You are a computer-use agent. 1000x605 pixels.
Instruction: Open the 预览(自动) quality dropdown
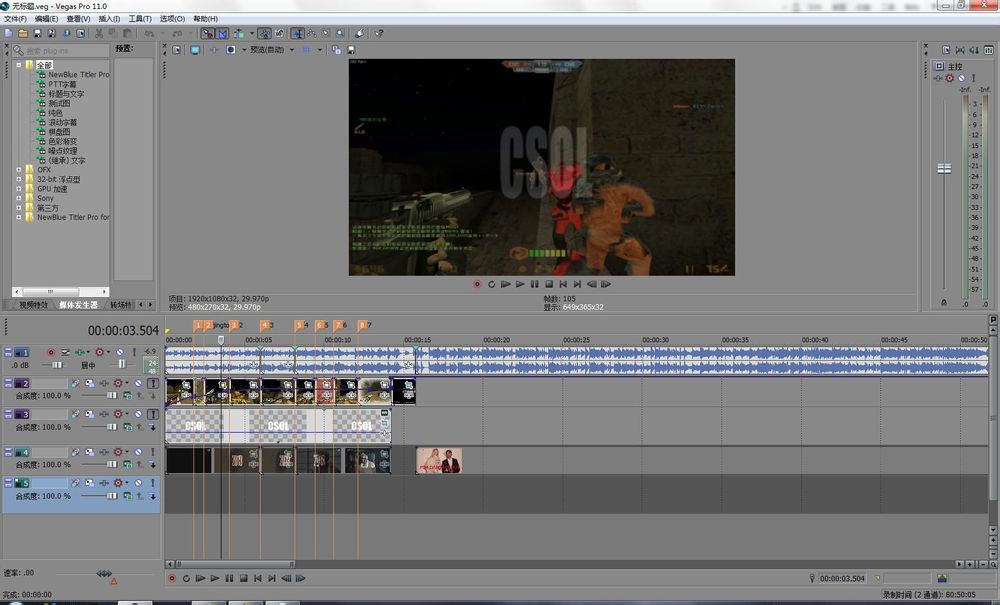[x=292, y=50]
